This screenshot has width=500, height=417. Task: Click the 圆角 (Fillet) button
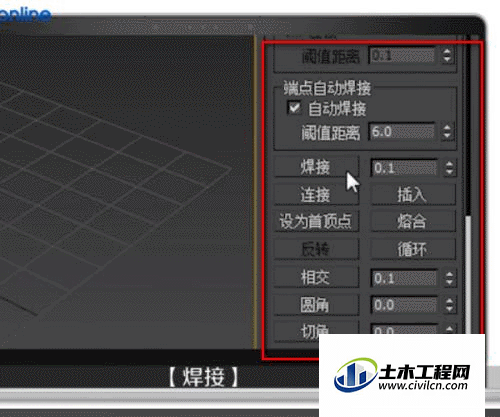[316, 304]
